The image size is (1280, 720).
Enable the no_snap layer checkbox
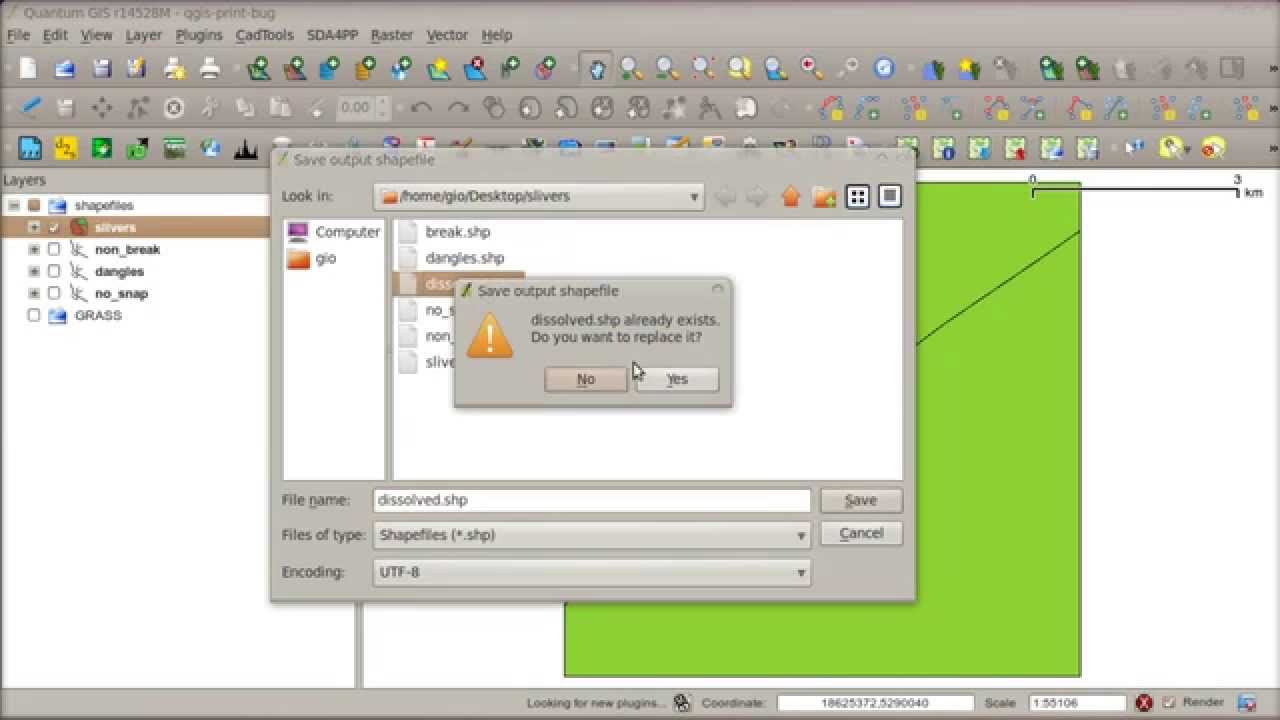[x=54, y=293]
